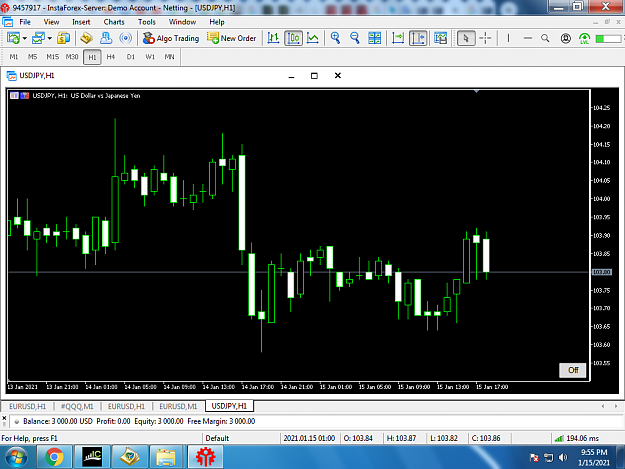Select the cursor arrow tool
Screen dimensions: 625x469
[x=466, y=38]
